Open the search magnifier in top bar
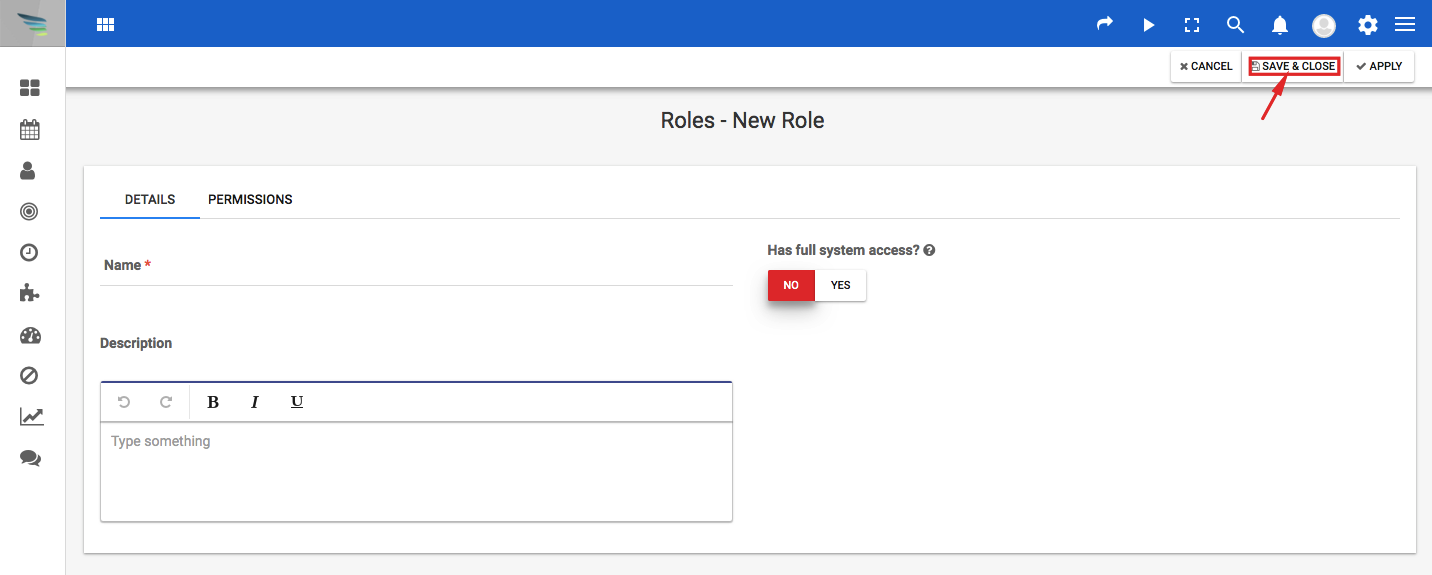The width and height of the screenshot is (1432, 575). click(1235, 25)
